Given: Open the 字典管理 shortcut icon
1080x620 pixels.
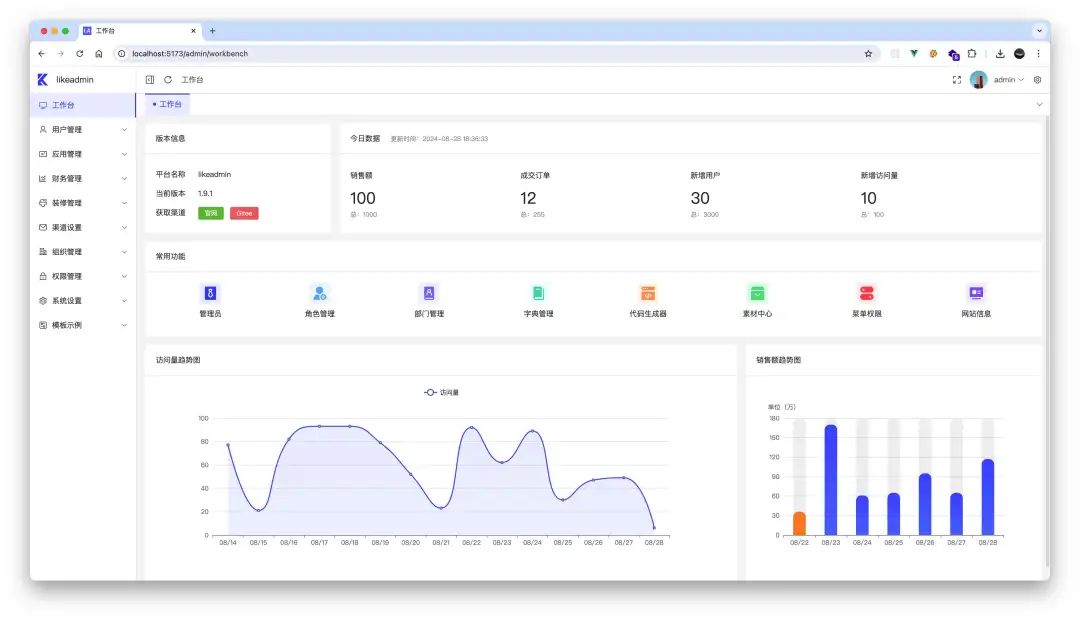Looking at the screenshot, I should click(538, 293).
